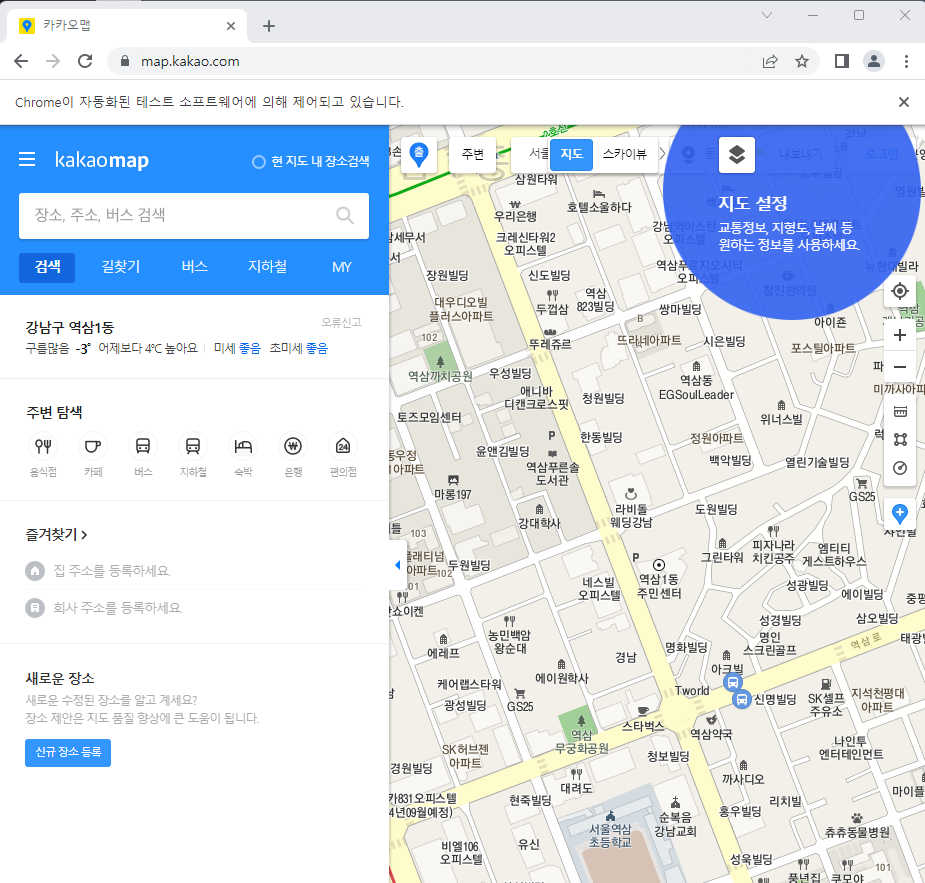The width and height of the screenshot is (925, 883).
Task: Dismiss the Chrome automation info bar
Action: [x=903, y=102]
